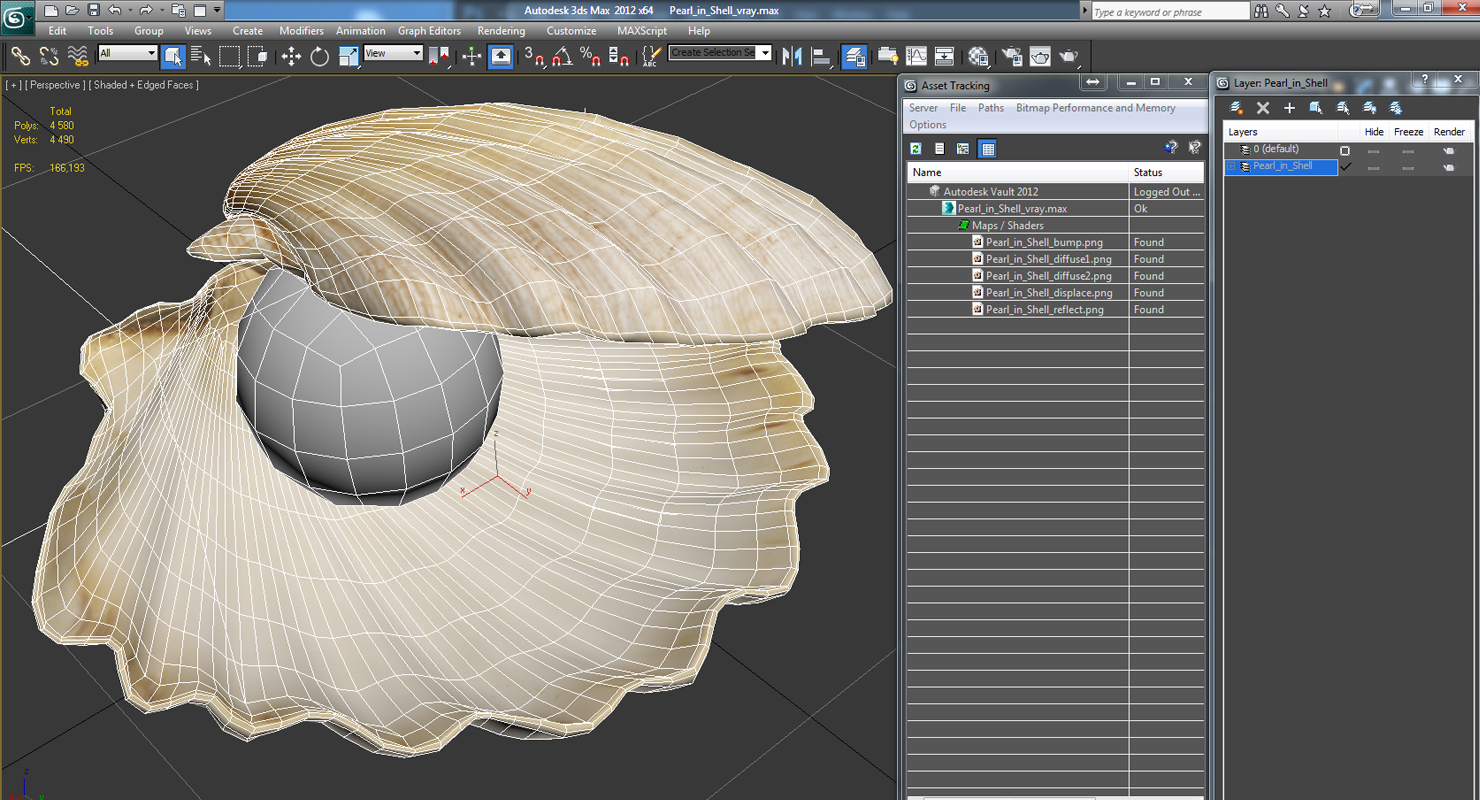
Task: Open the Curve Editor from the toolbar
Action: 916,56
